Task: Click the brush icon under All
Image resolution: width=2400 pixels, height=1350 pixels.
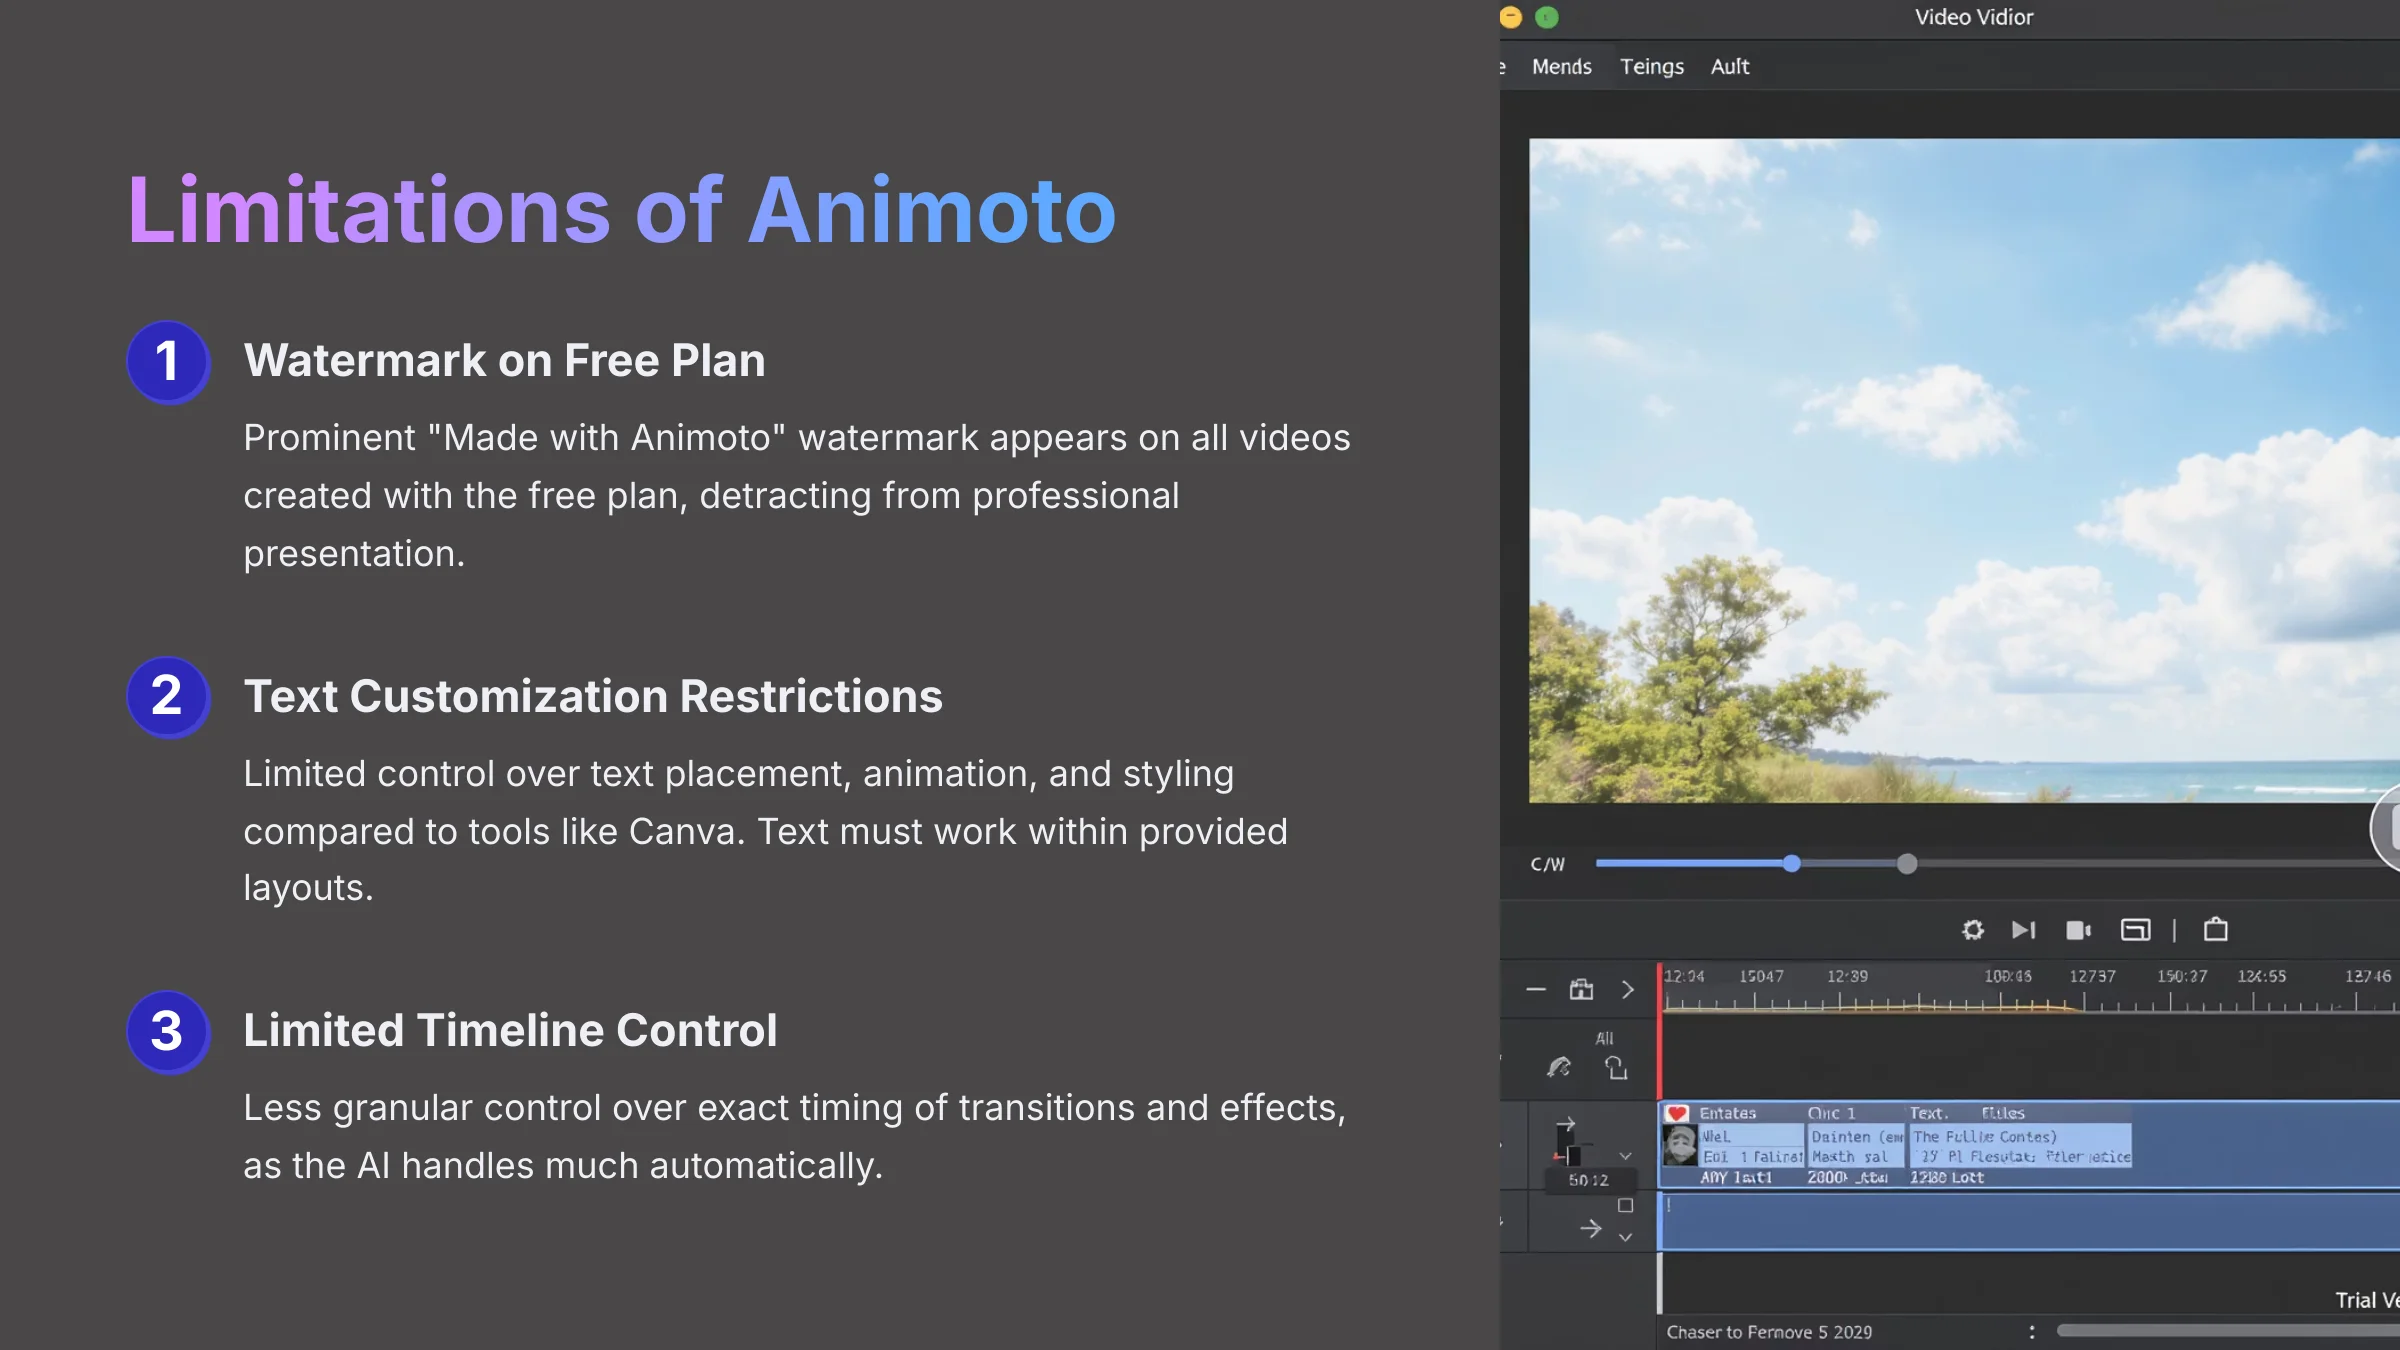Action: [x=1559, y=1068]
